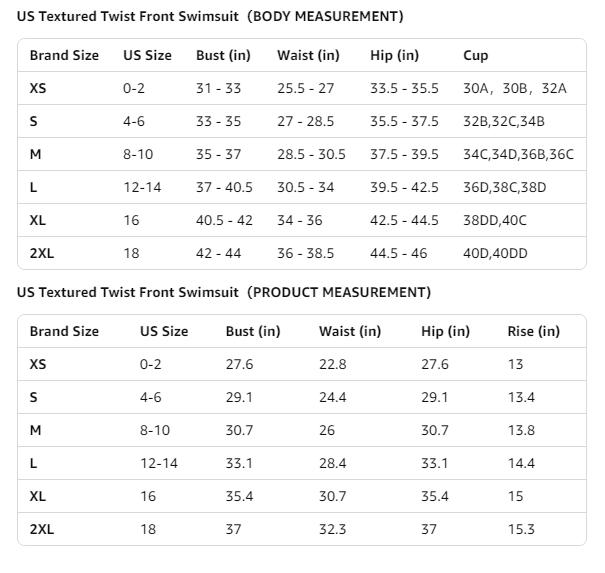Select waist range 28.5 - 30.5
This screenshot has height=573, width=605.
(x=311, y=154)
